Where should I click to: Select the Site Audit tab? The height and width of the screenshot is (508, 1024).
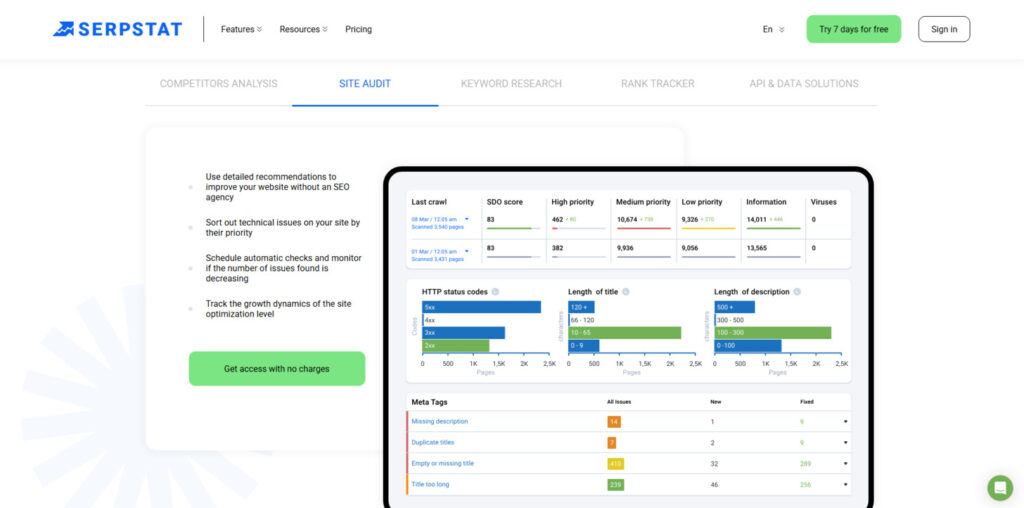point(365,84)
